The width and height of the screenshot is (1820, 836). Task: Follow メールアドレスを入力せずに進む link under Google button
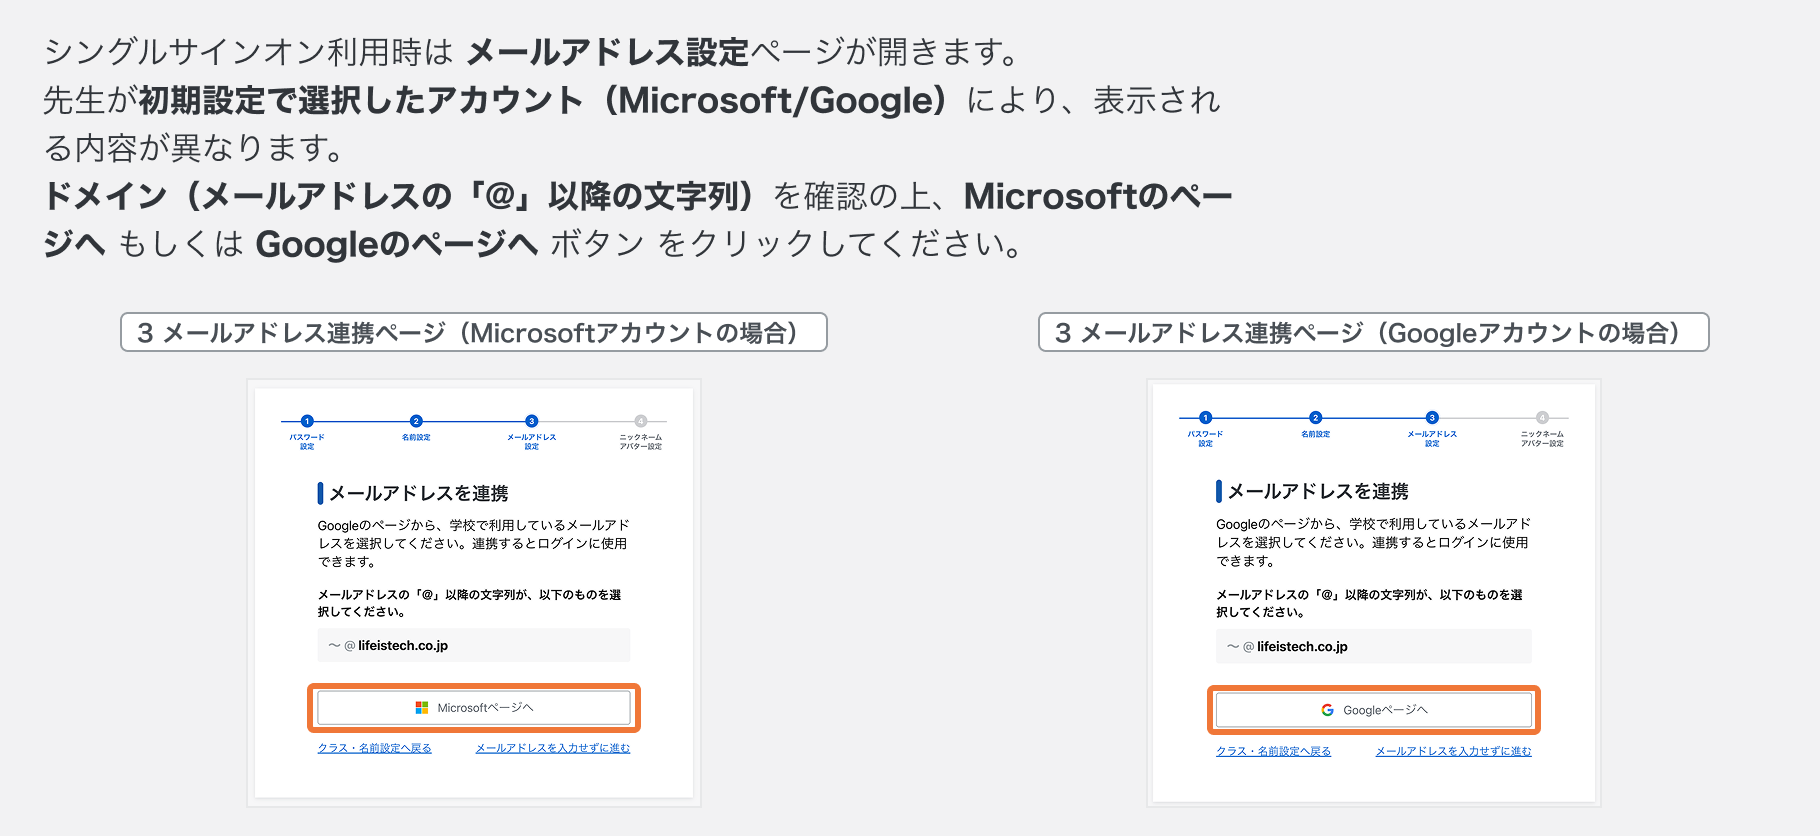coord(1453,751)
